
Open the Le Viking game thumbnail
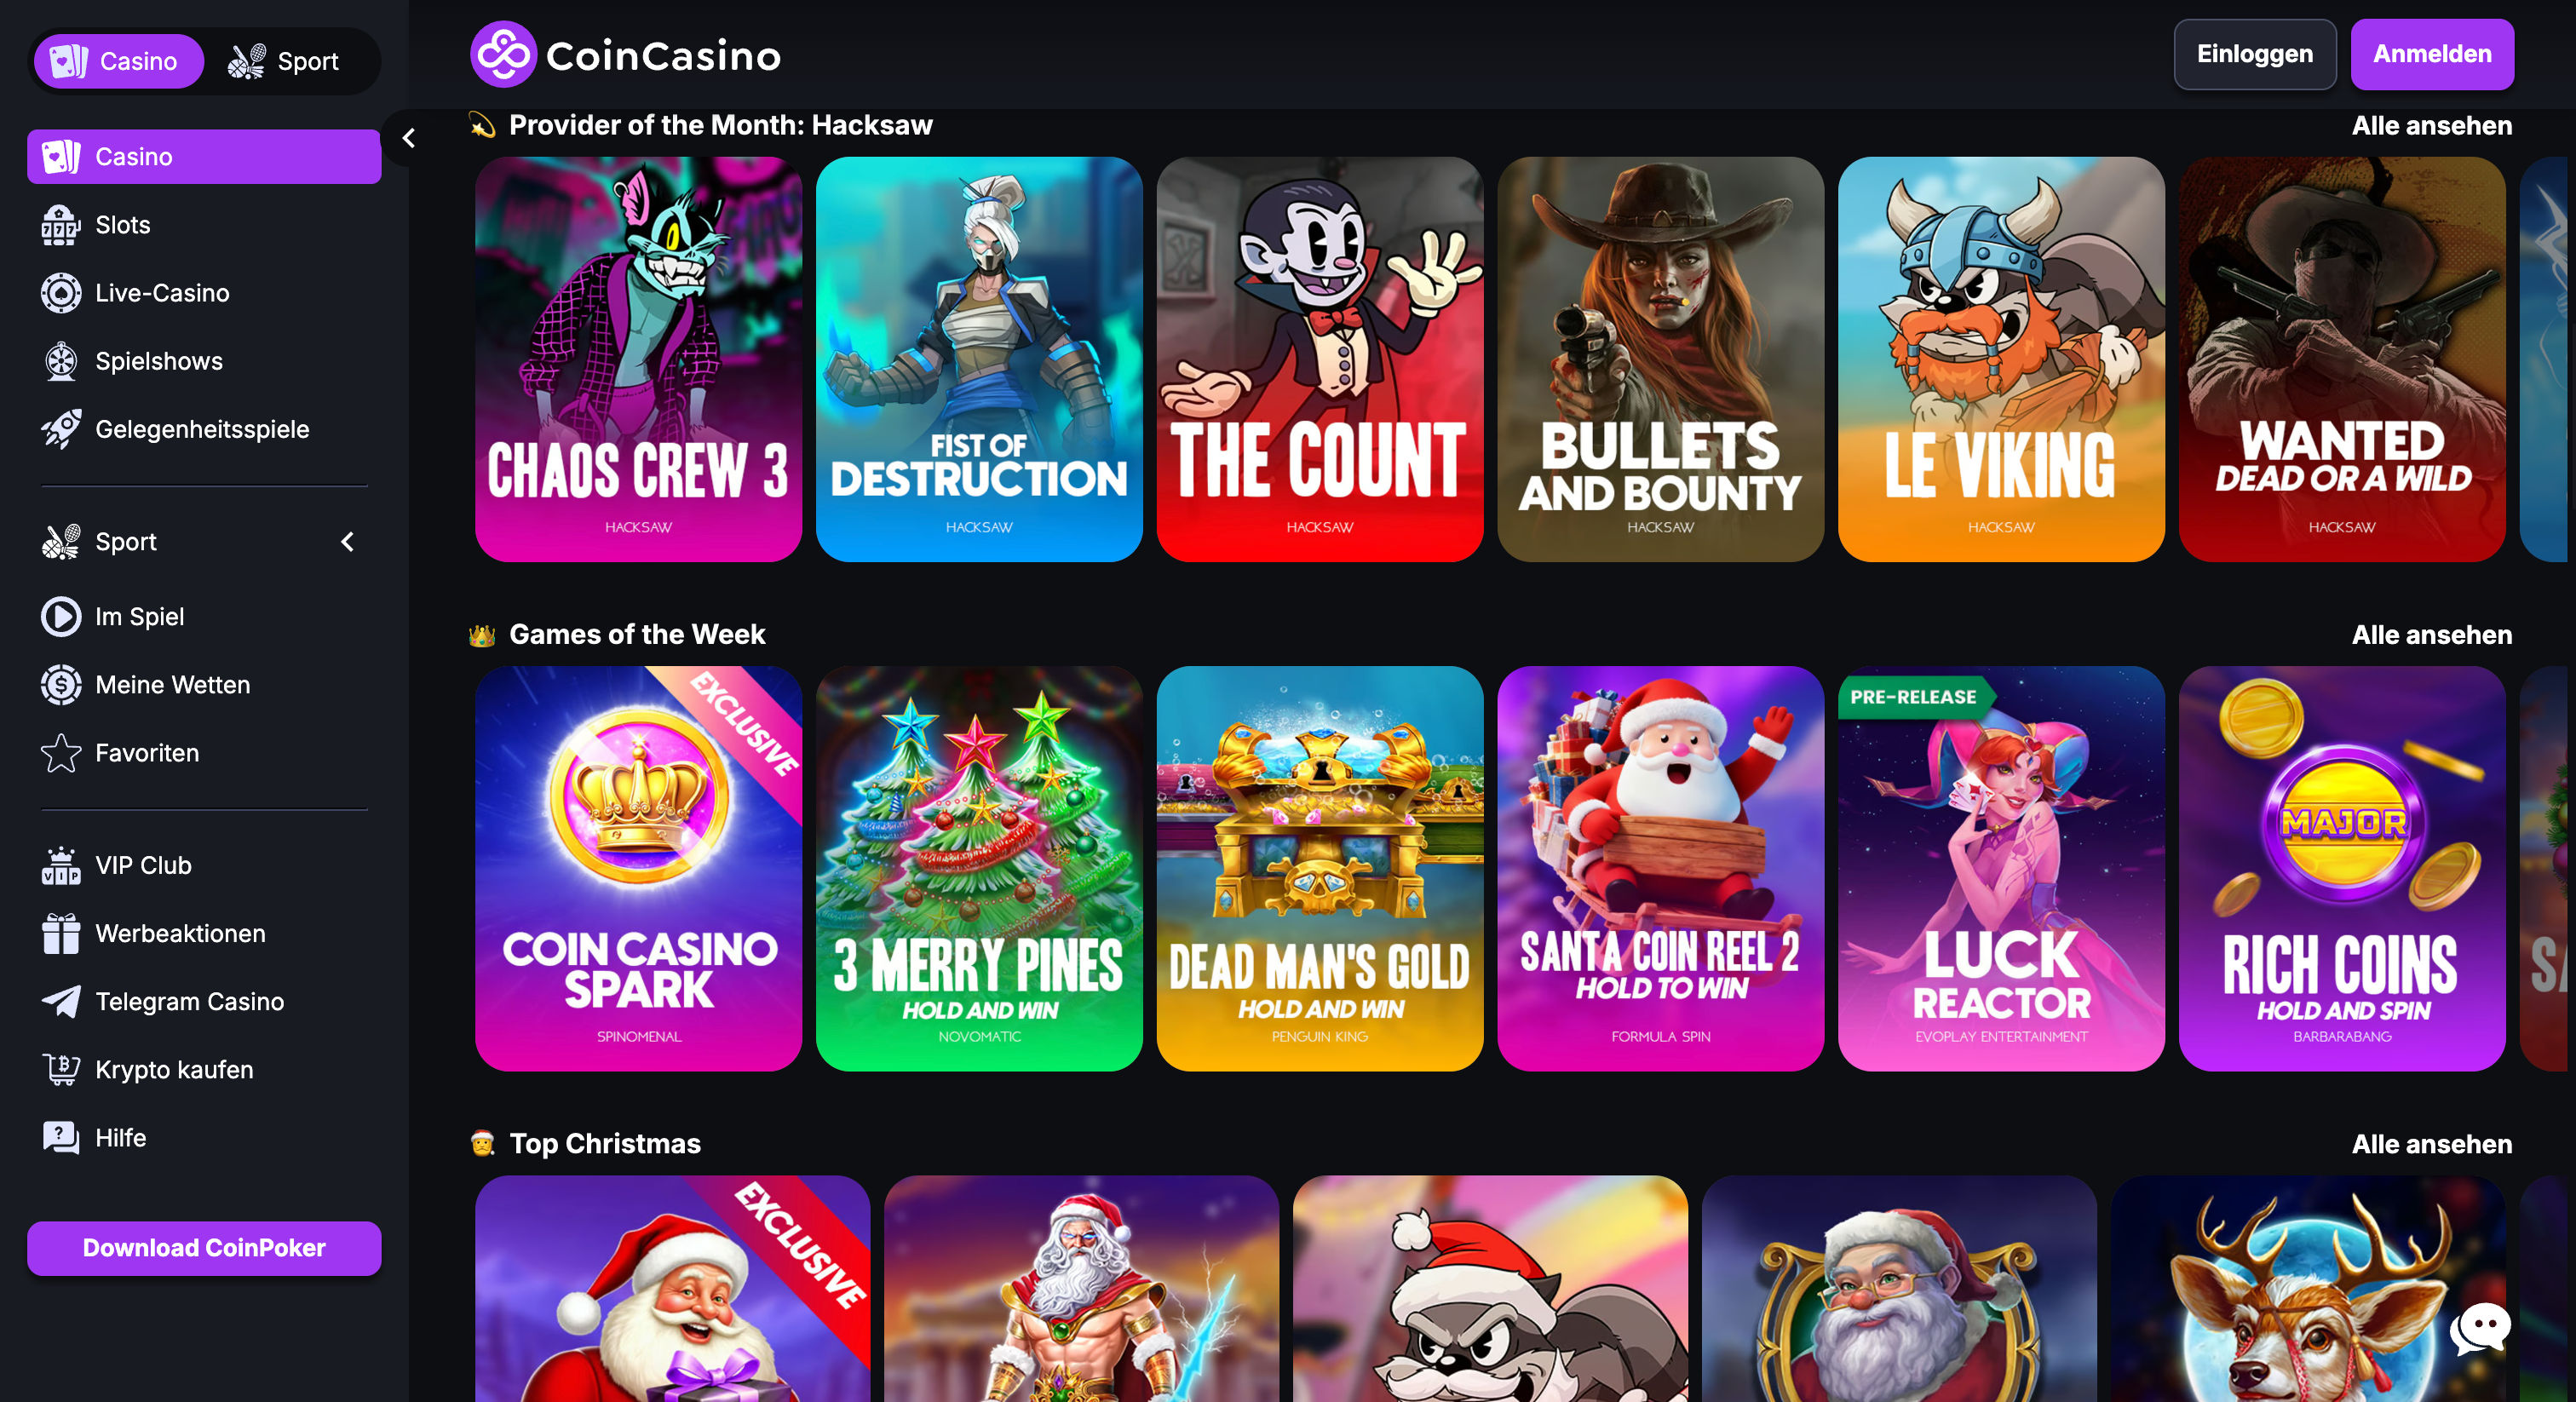coord(2001,359)
